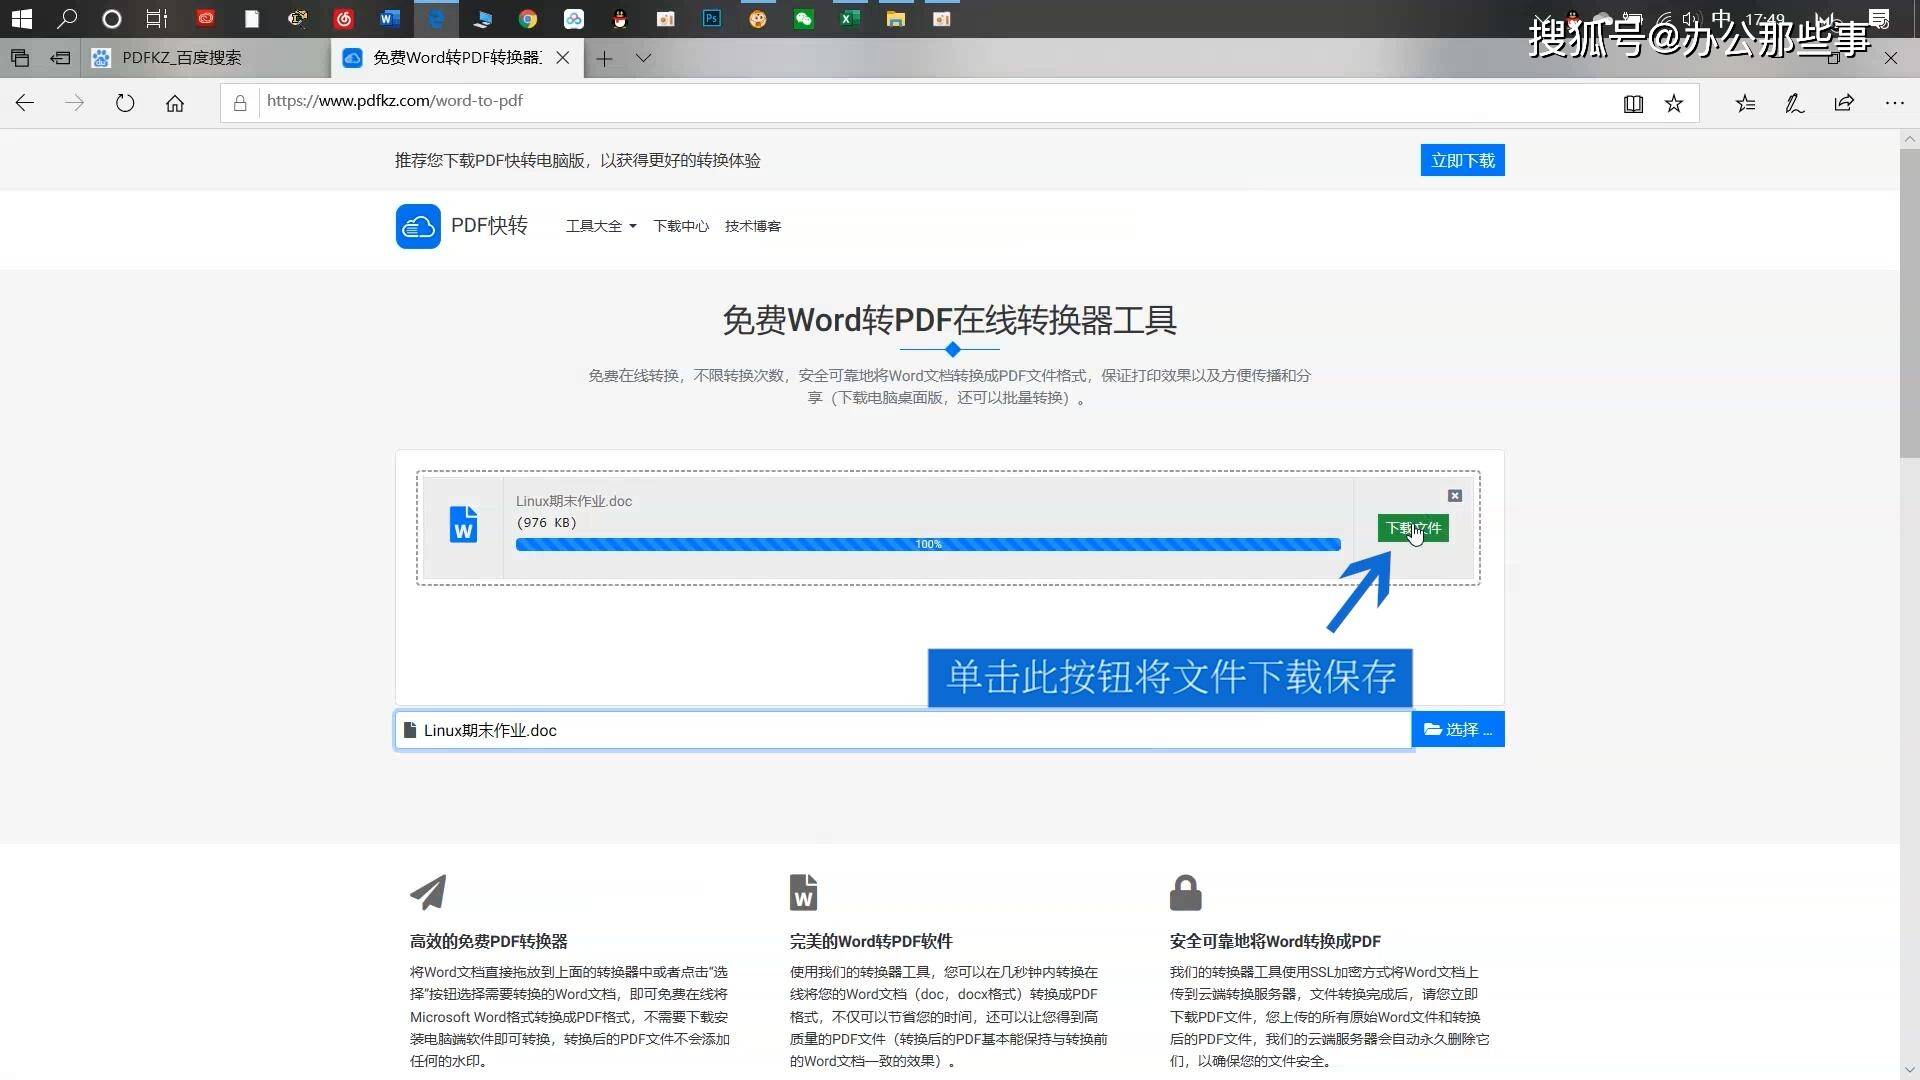Click the 立即下载 banner button

pos(1462,160)
